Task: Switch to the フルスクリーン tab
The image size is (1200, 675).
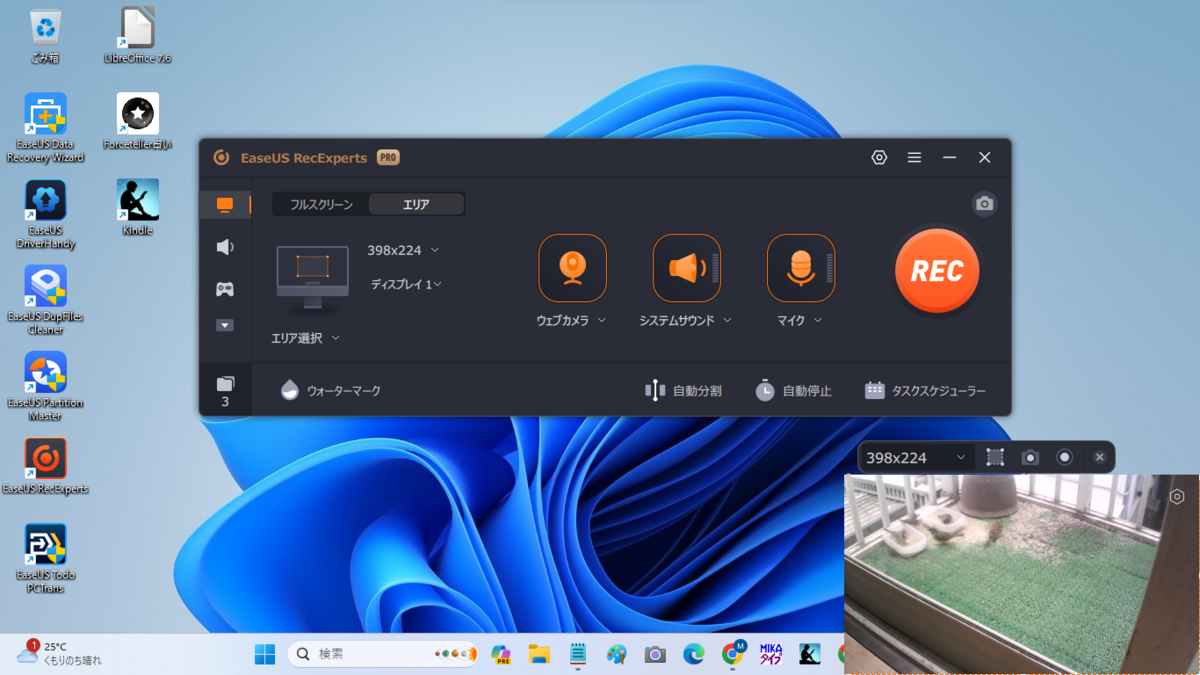Action: click(321, 204)
